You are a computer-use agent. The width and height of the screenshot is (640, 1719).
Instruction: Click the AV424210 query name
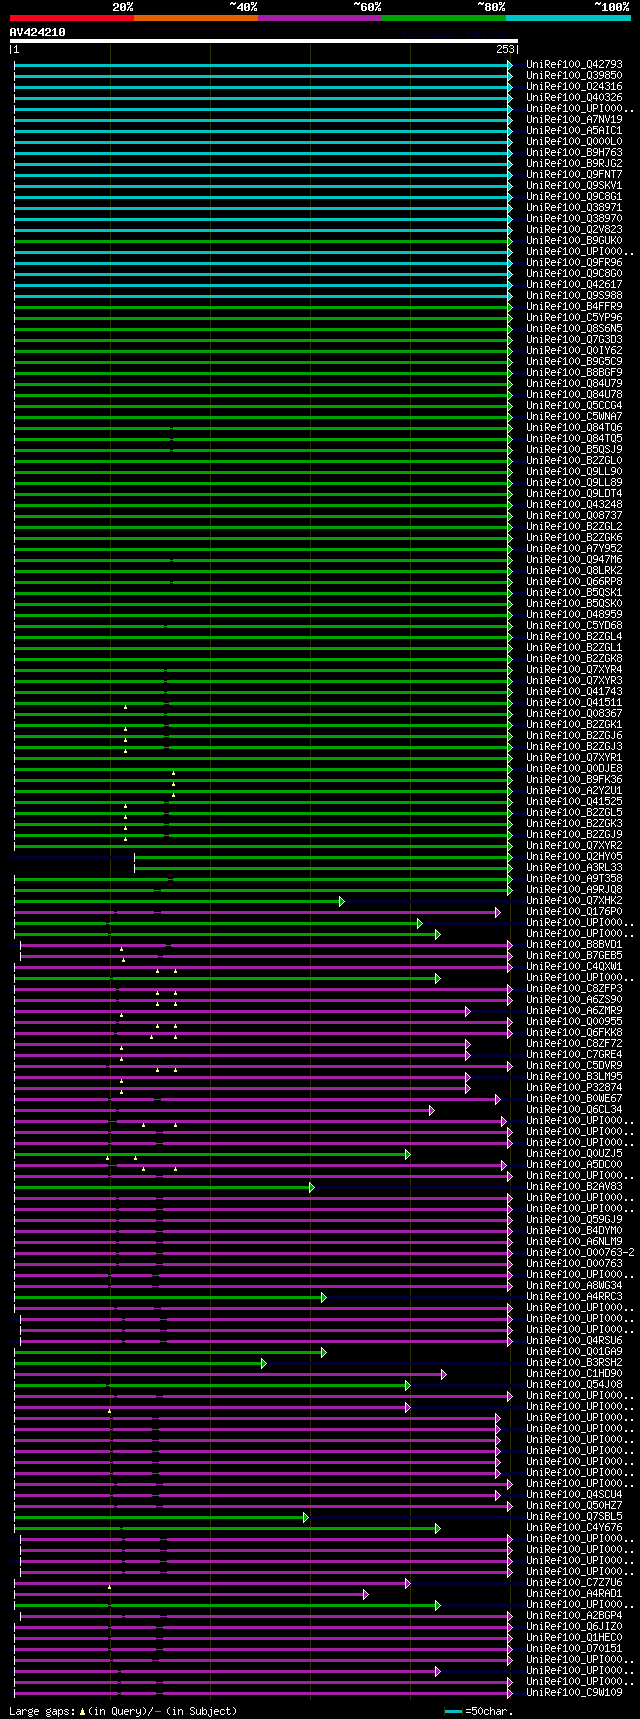click(x=38, y=32)
